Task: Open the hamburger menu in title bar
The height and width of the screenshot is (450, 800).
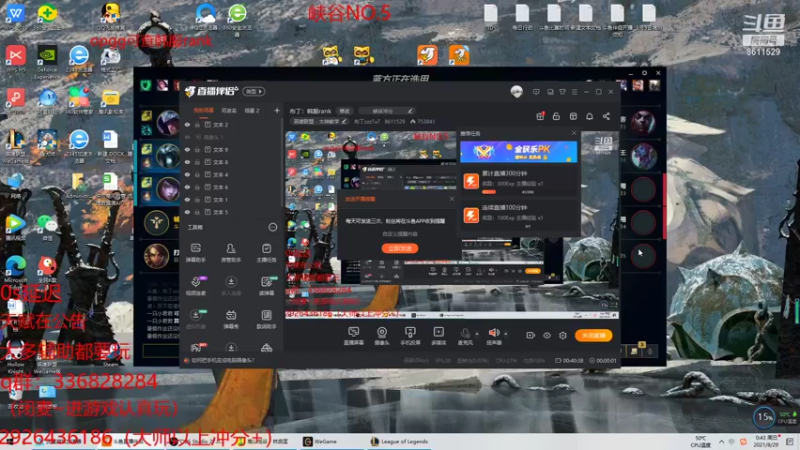Action: [574, 92]
